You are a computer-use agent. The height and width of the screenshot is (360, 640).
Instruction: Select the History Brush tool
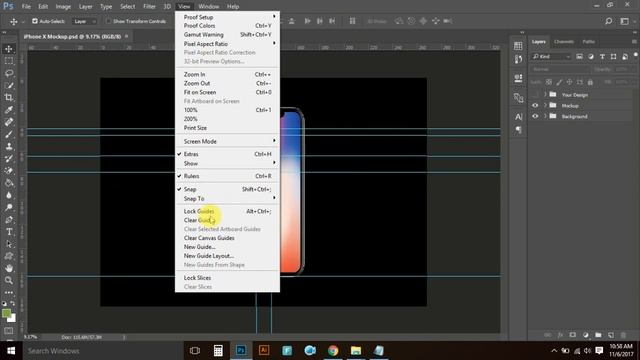[9, 159]
